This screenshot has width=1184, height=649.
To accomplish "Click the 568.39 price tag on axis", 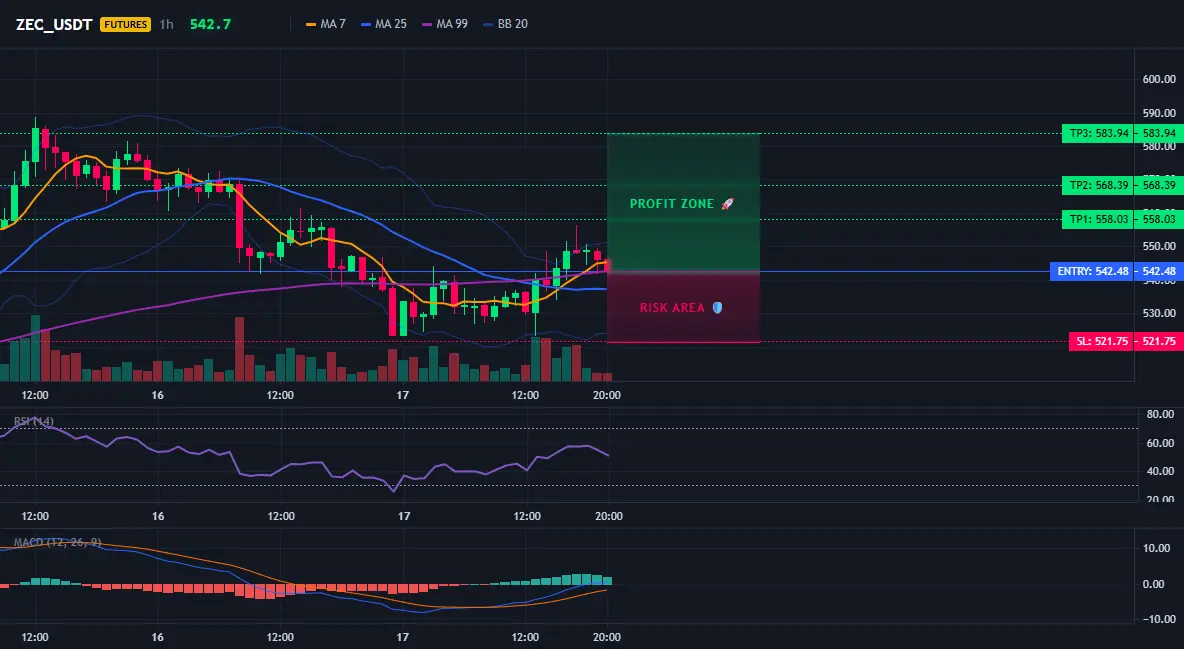I will (1158, 185).
